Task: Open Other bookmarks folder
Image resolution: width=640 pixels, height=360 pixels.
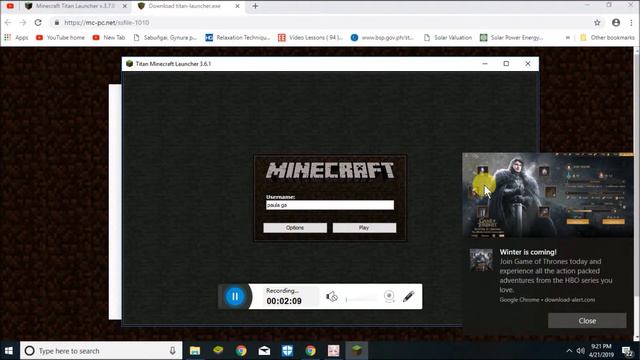Action: click(x=607, y=38)
